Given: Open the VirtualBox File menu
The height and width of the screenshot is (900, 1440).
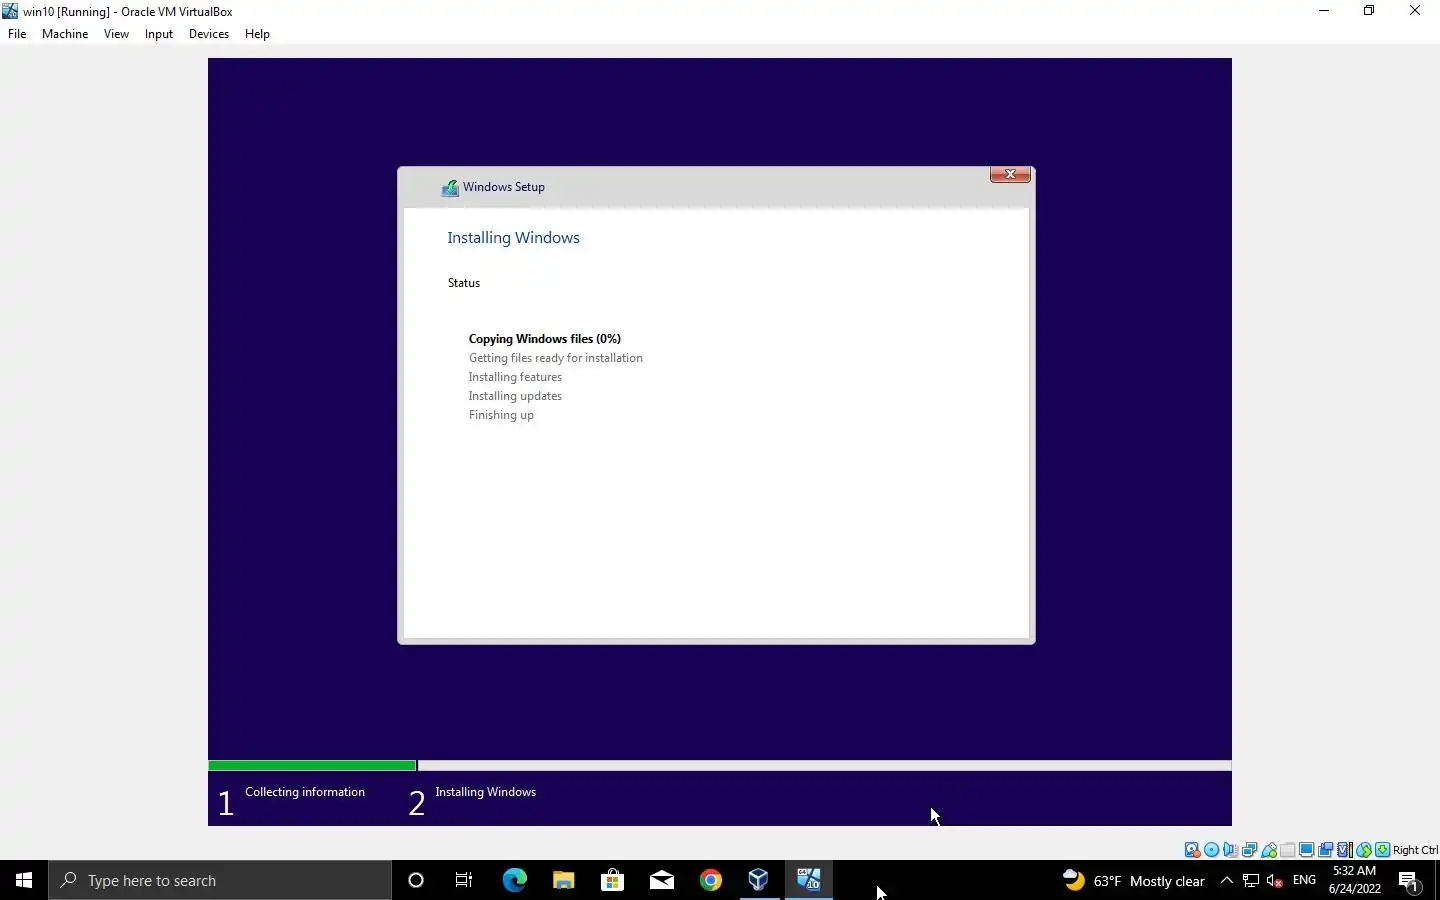Looking at the screenshot, I should 17,34.
